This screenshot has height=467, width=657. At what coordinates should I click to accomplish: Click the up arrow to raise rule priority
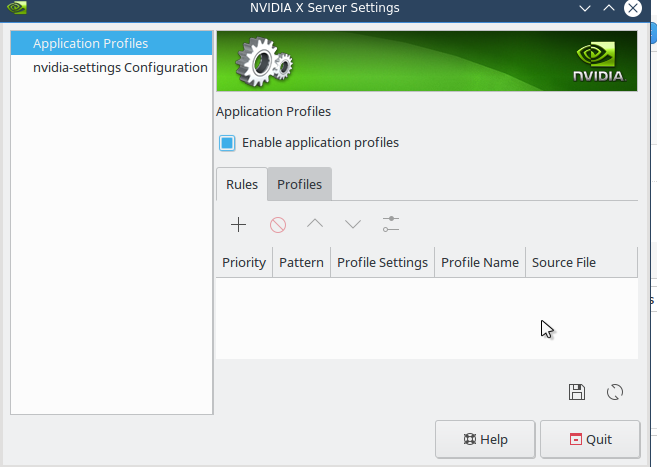click(315, 224)
